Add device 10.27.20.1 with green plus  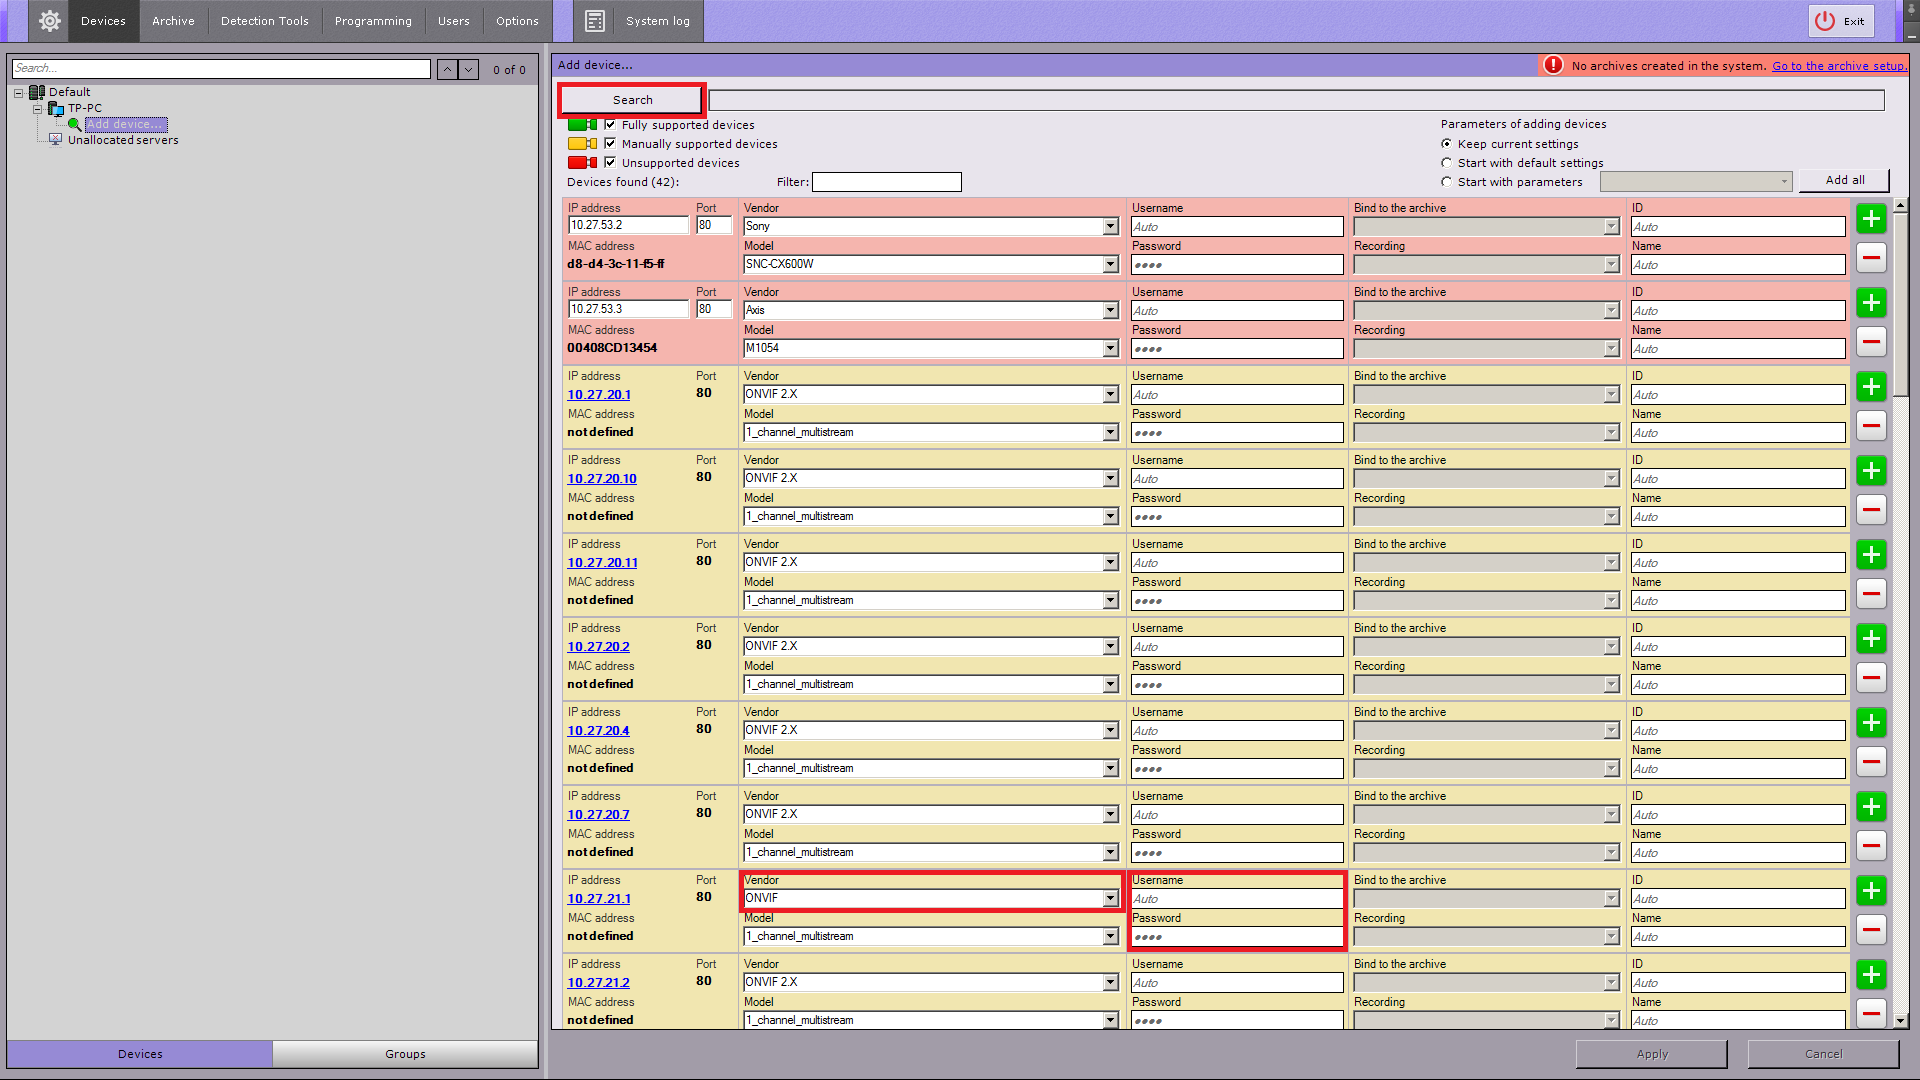pos(1871,387)
